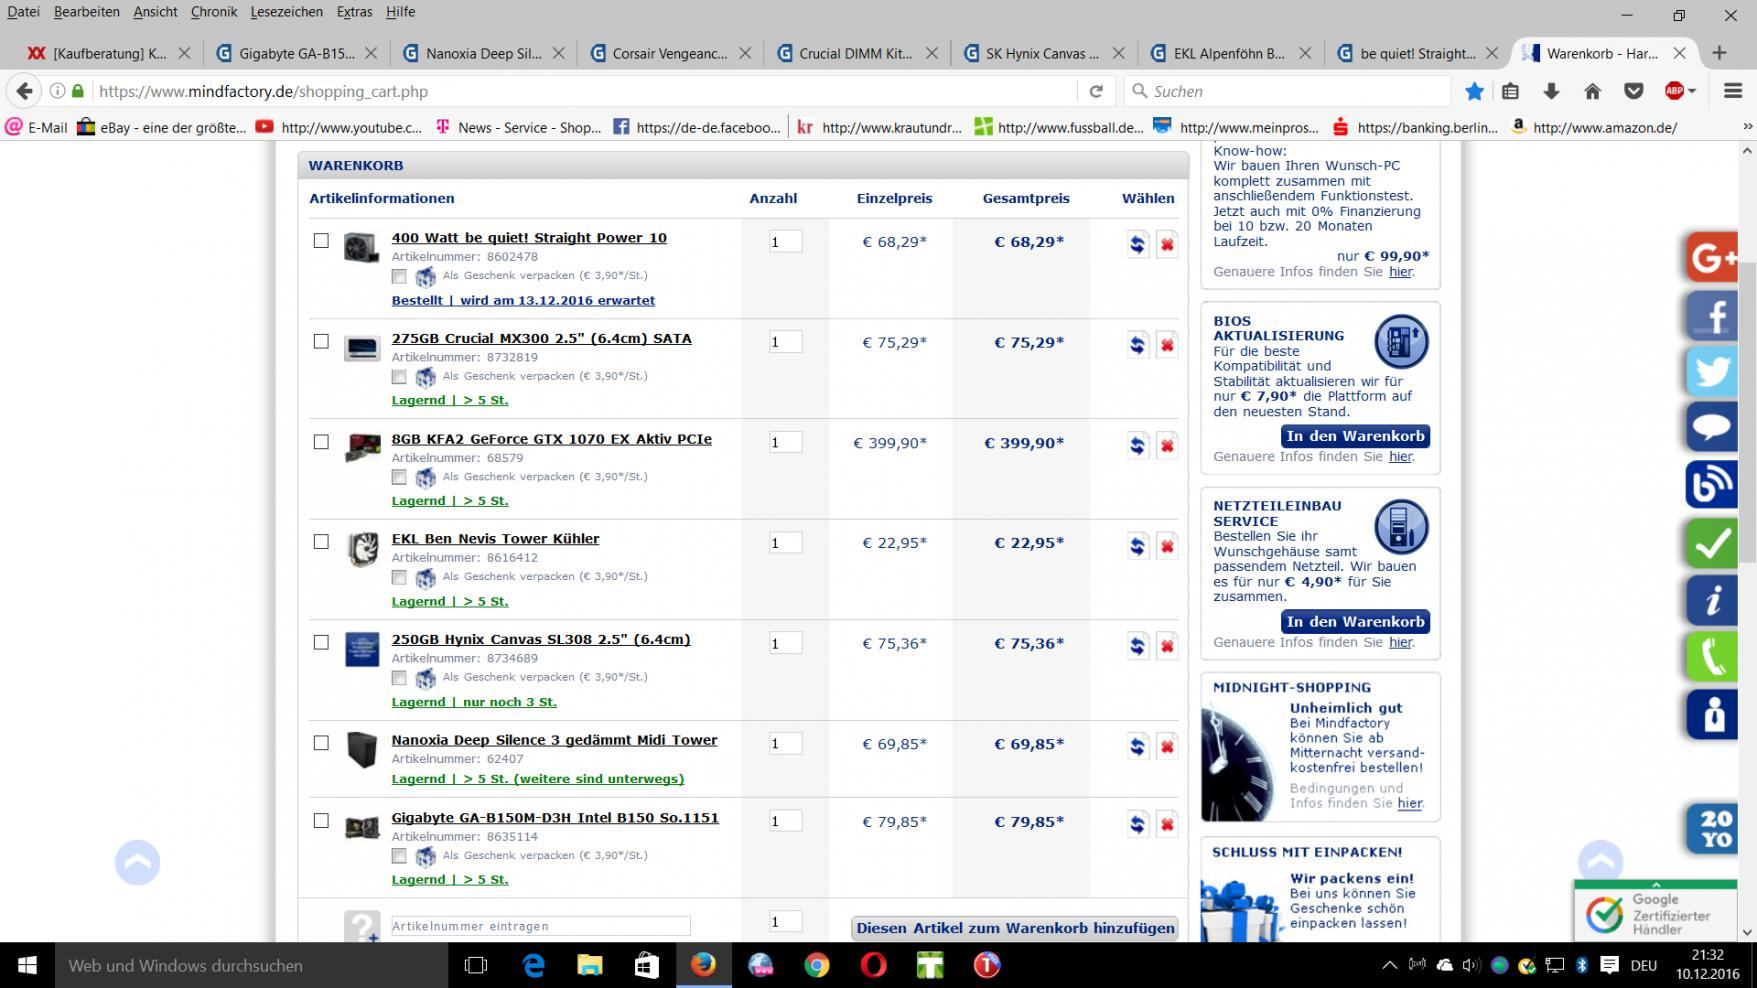Switch to the Gigabyte GA-B15... tab
1757x988 pixels.
point(296,53)
